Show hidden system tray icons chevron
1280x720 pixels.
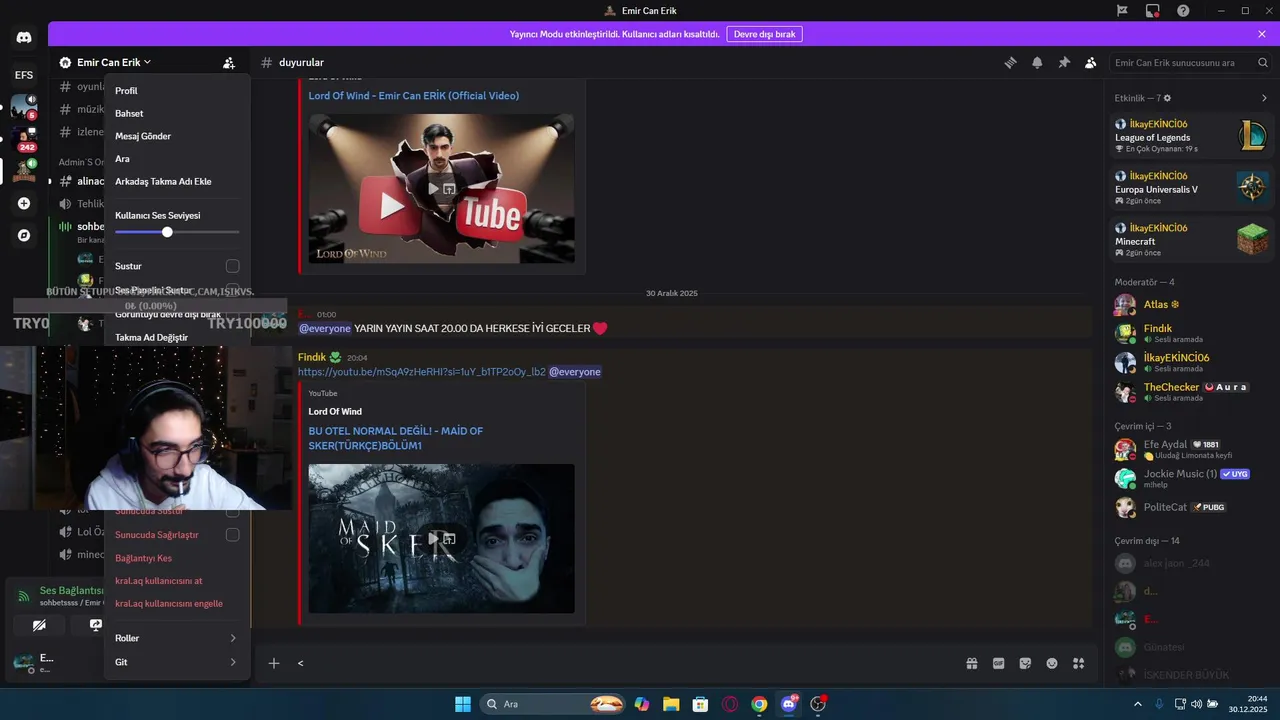1137,704
